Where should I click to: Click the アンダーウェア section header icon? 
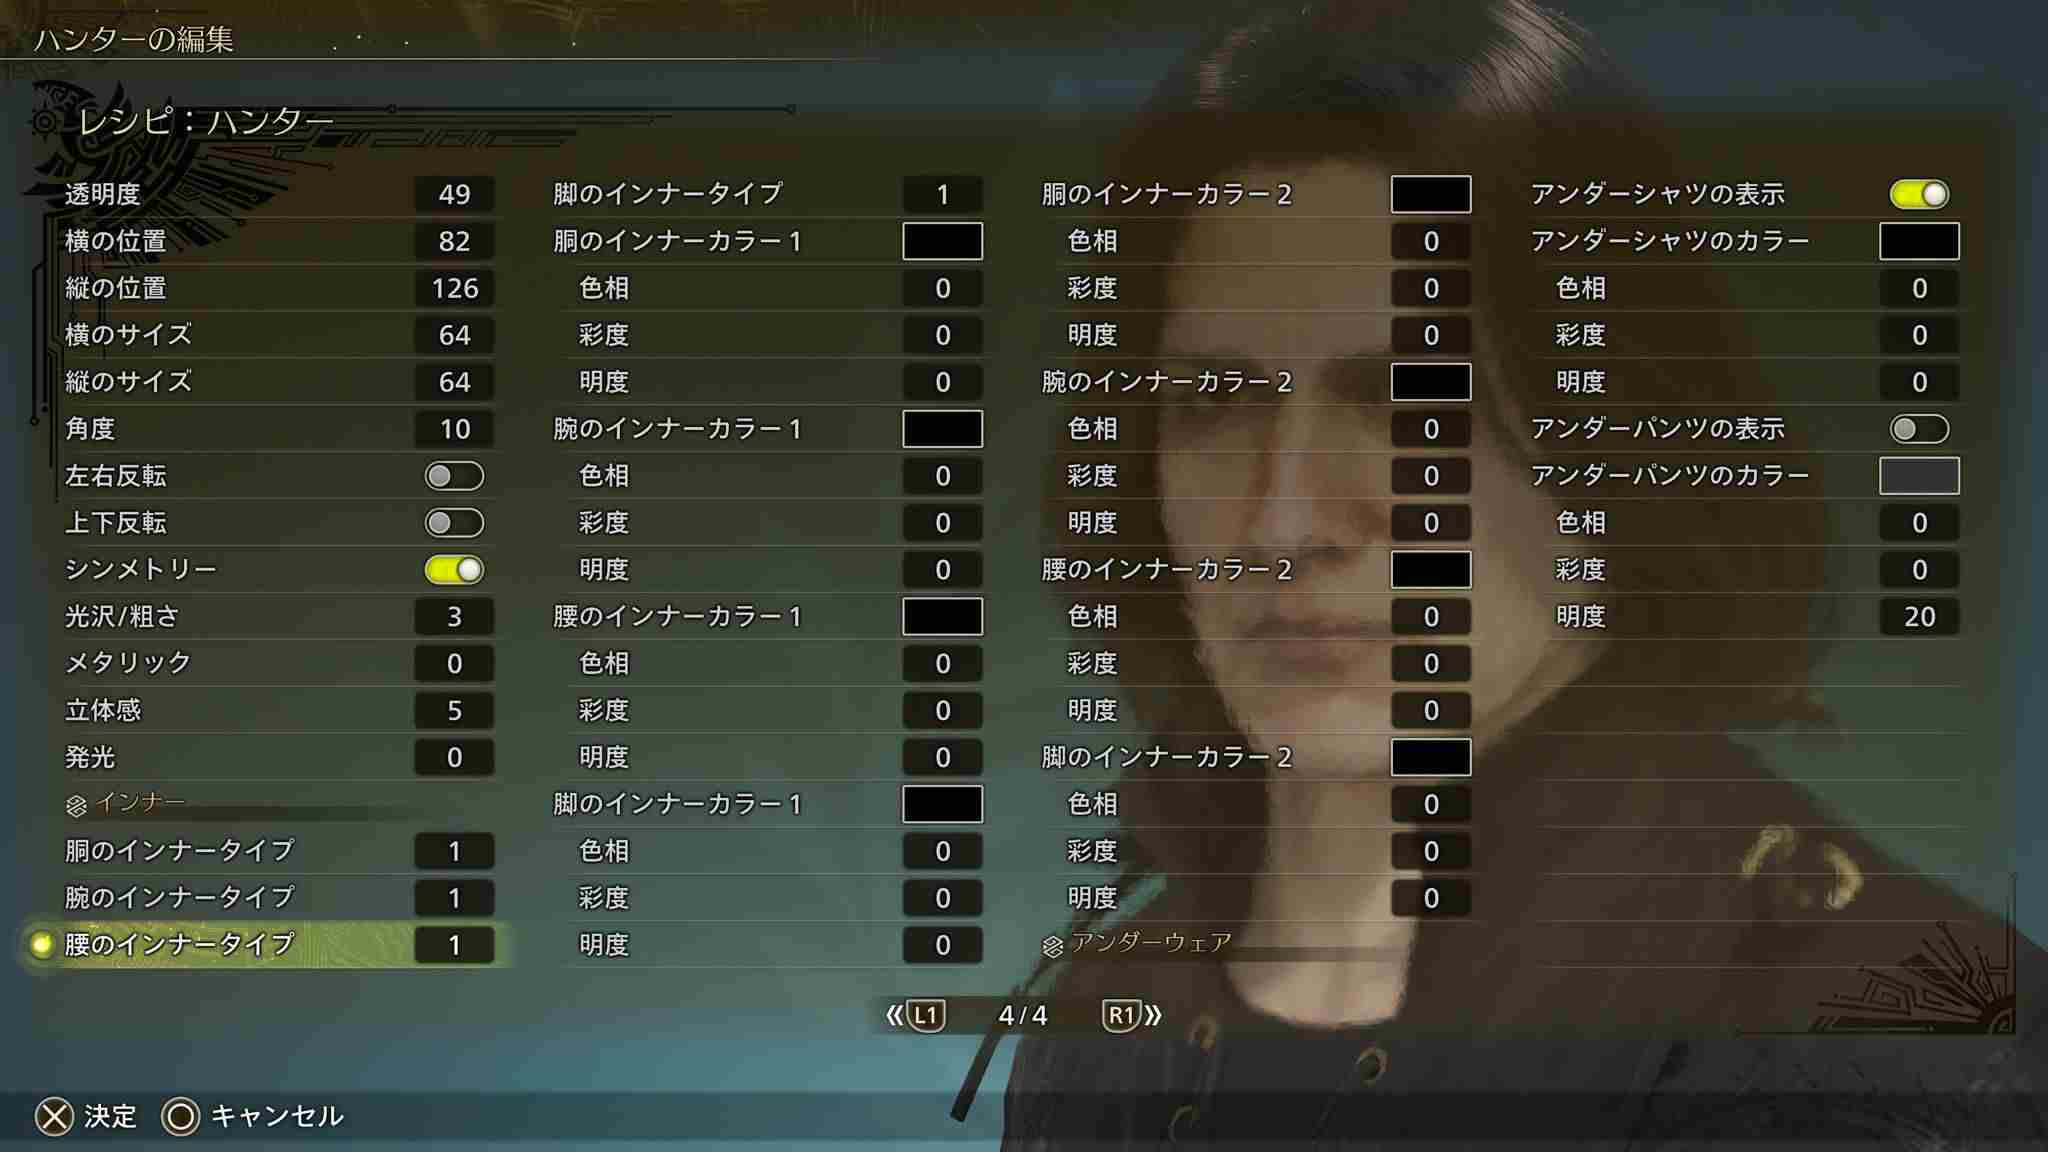1052,946
